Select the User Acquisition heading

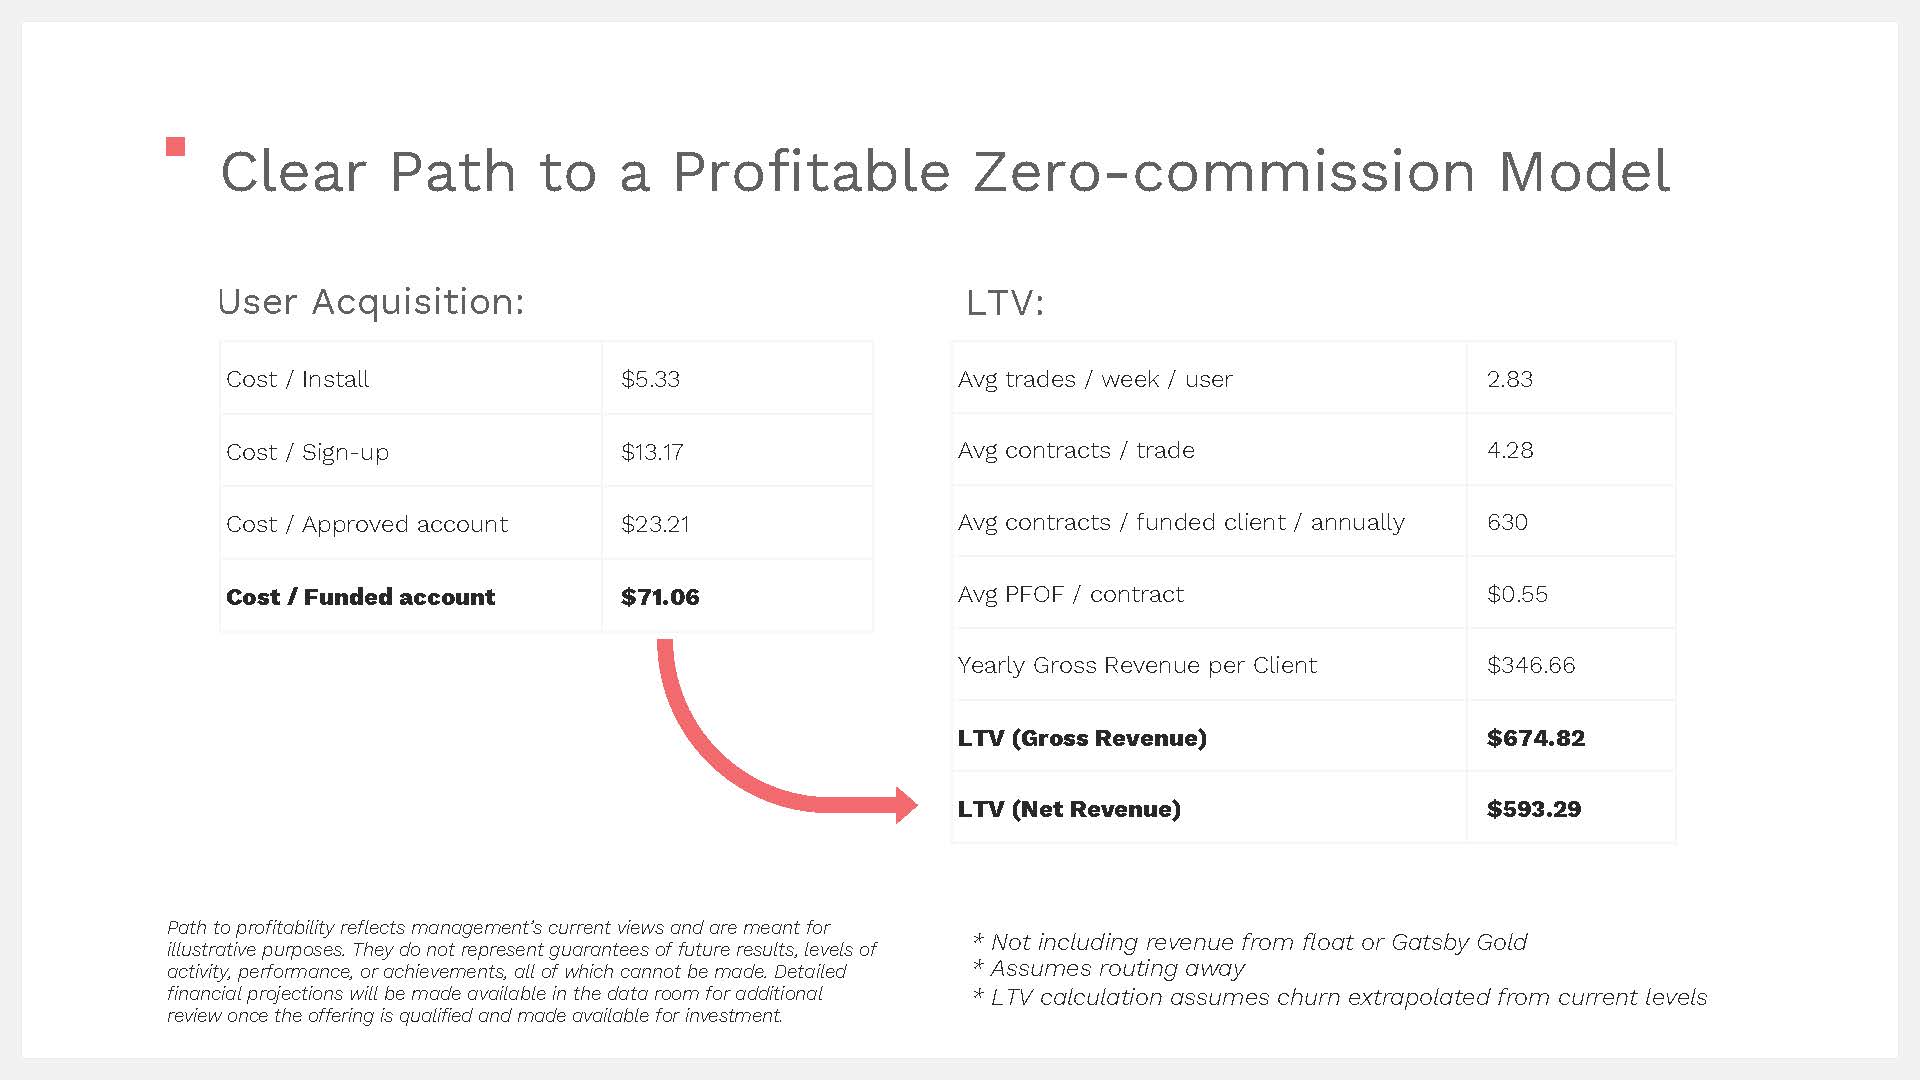coord(371,301)
